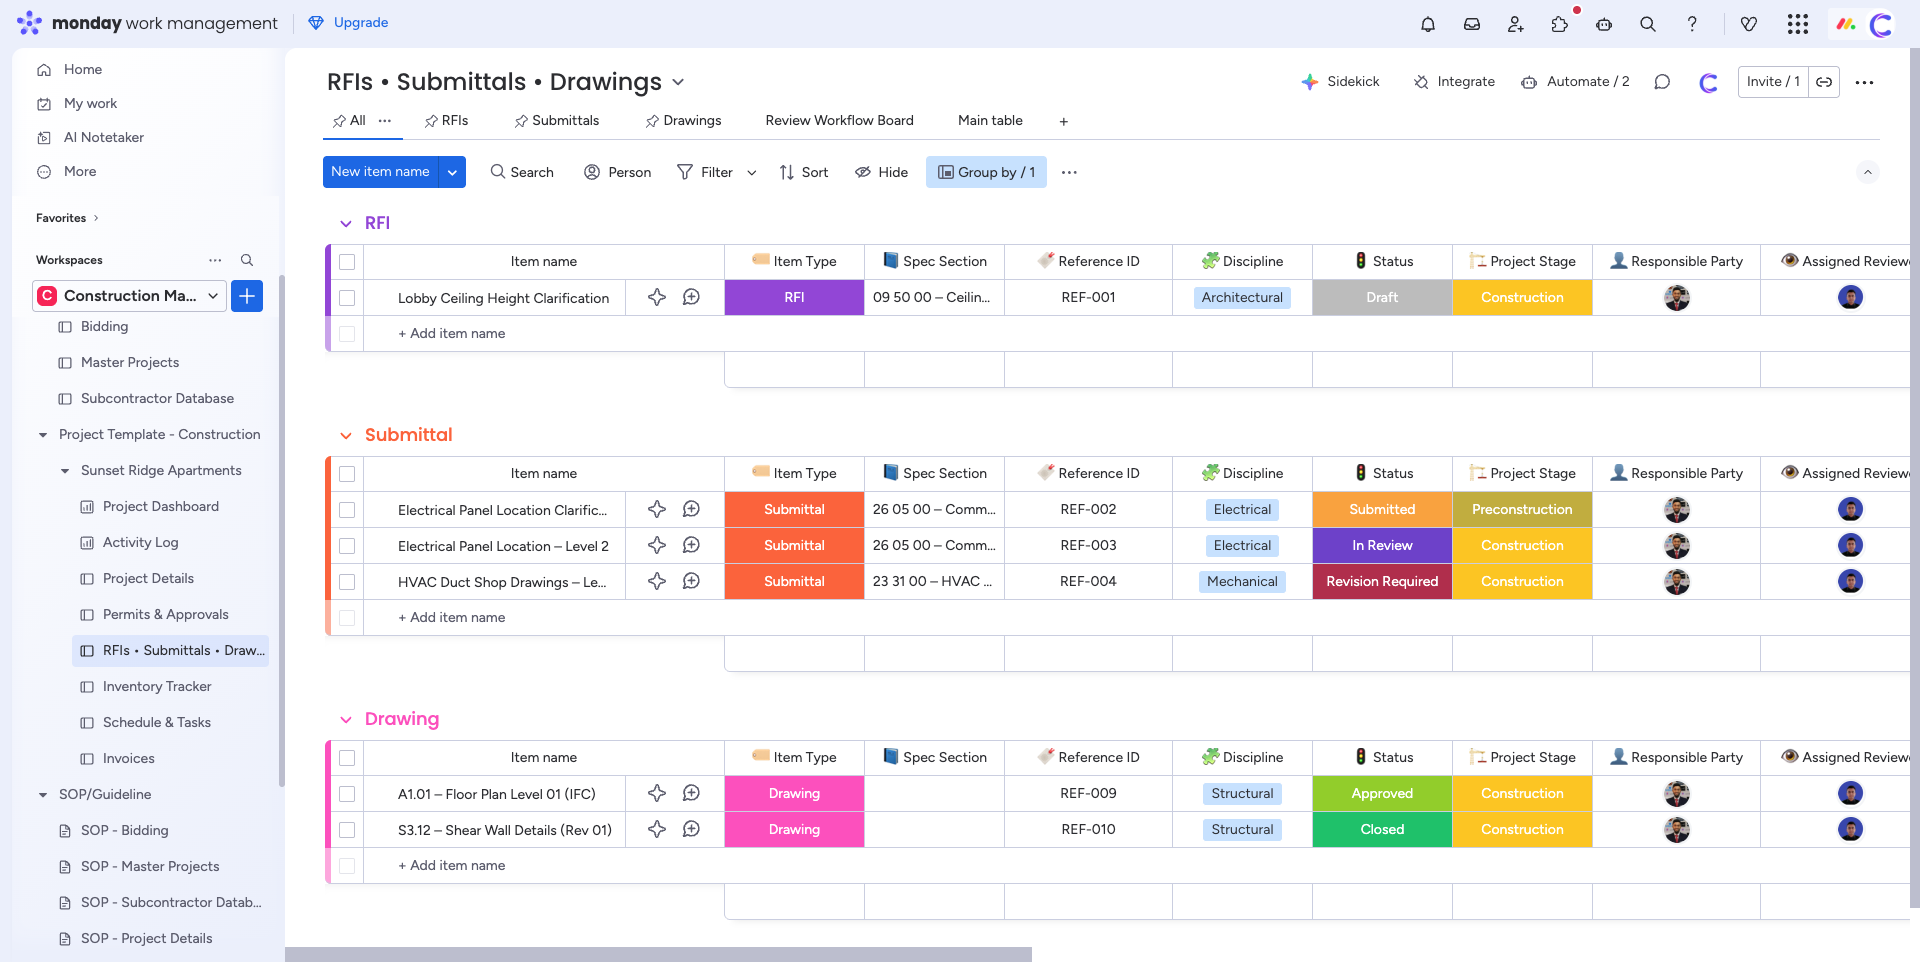Open the notifications bell
The width and height of the screenshot is (1920, 962).
(1427, 24)
